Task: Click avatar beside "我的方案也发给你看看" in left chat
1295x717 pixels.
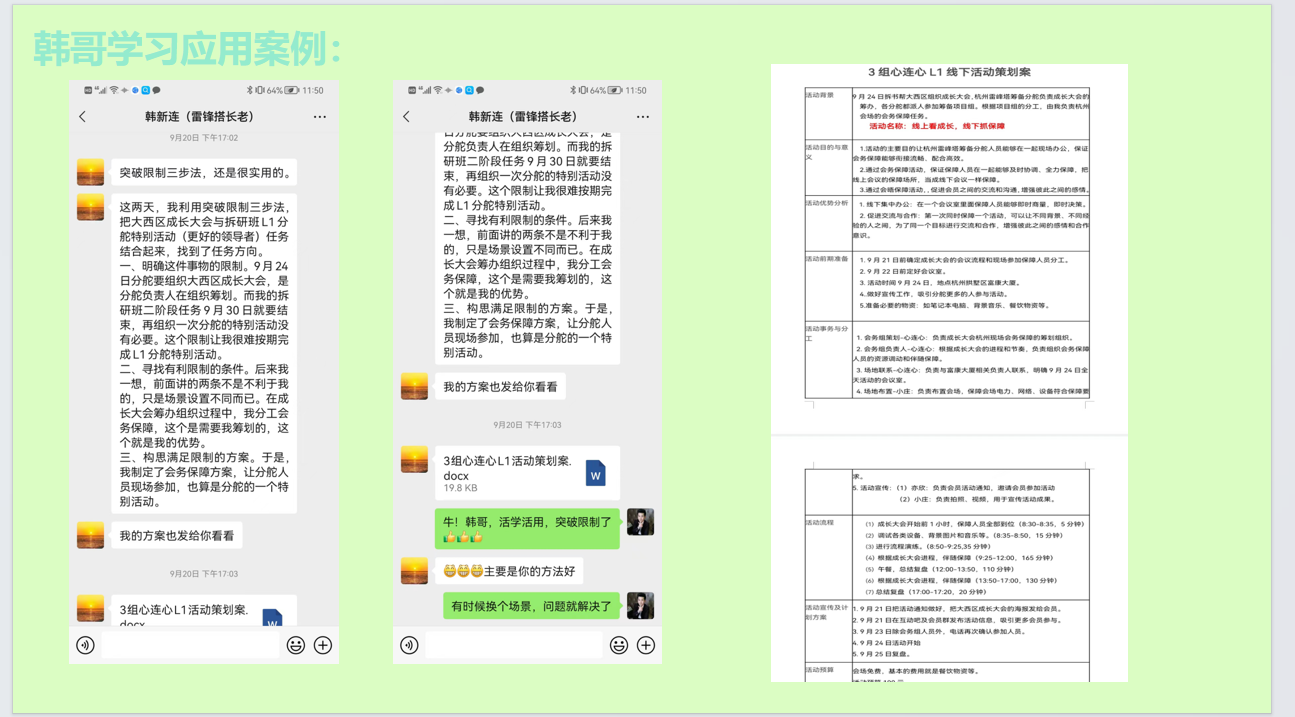Action: 91,535
